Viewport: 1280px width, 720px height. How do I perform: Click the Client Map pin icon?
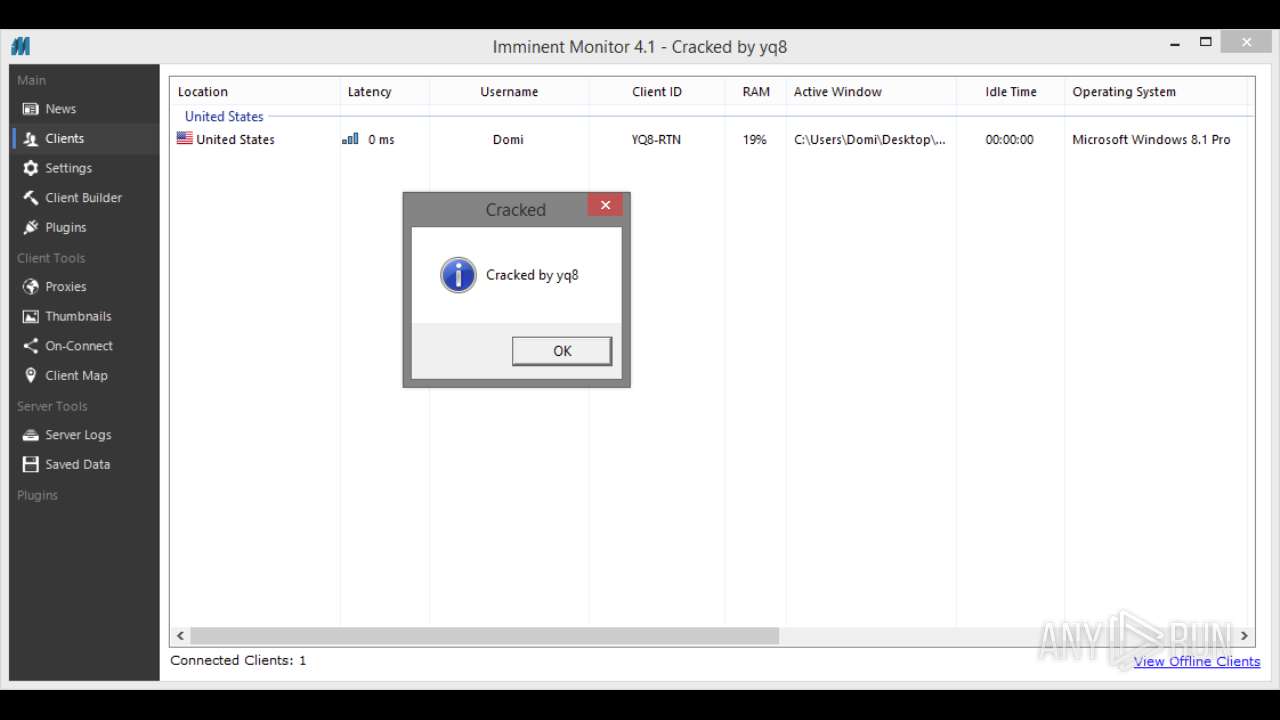(30, 375)
